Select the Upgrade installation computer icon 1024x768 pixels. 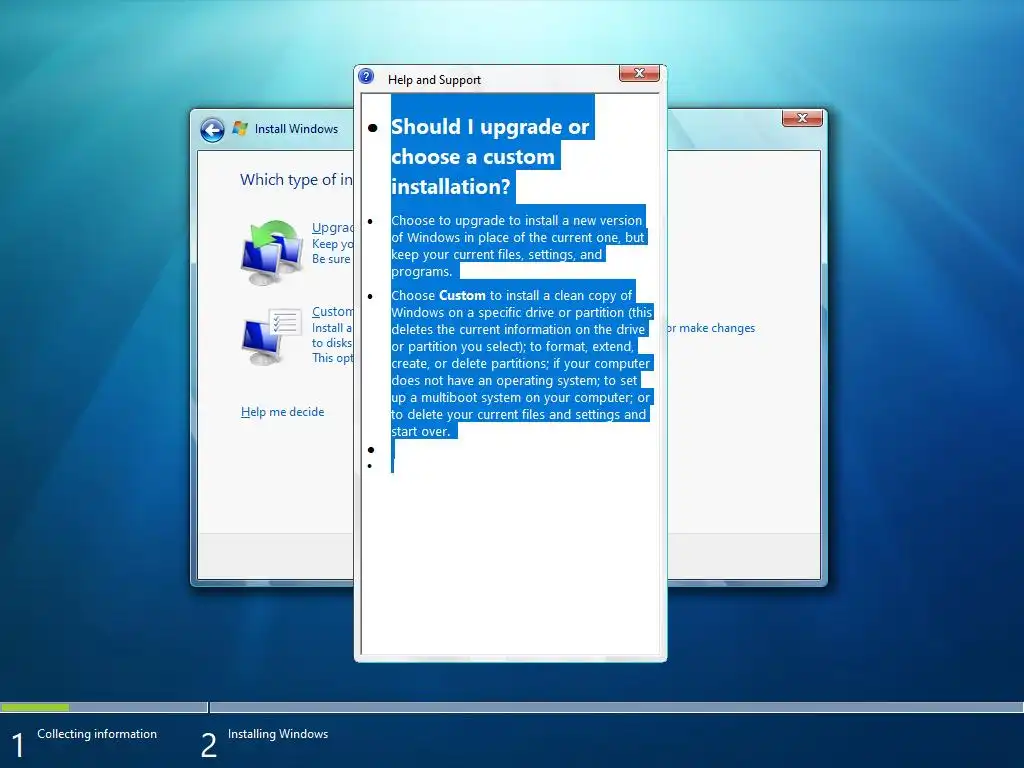tap(271, 253)
